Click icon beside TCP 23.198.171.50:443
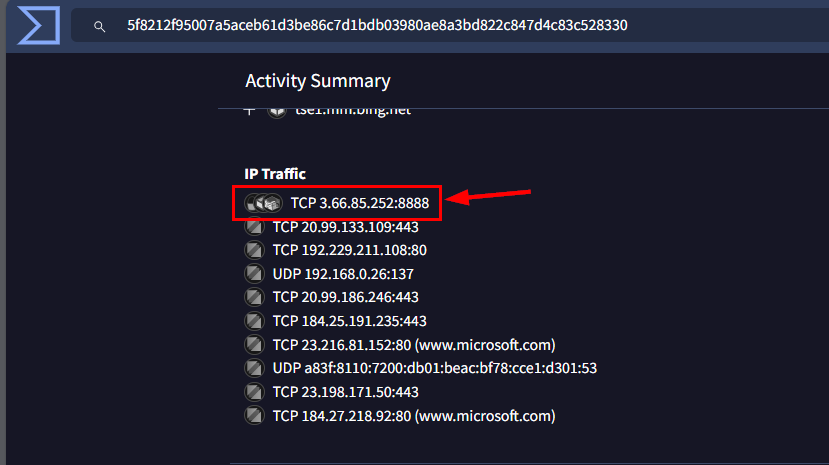The image size is (829, 465). 254,392
